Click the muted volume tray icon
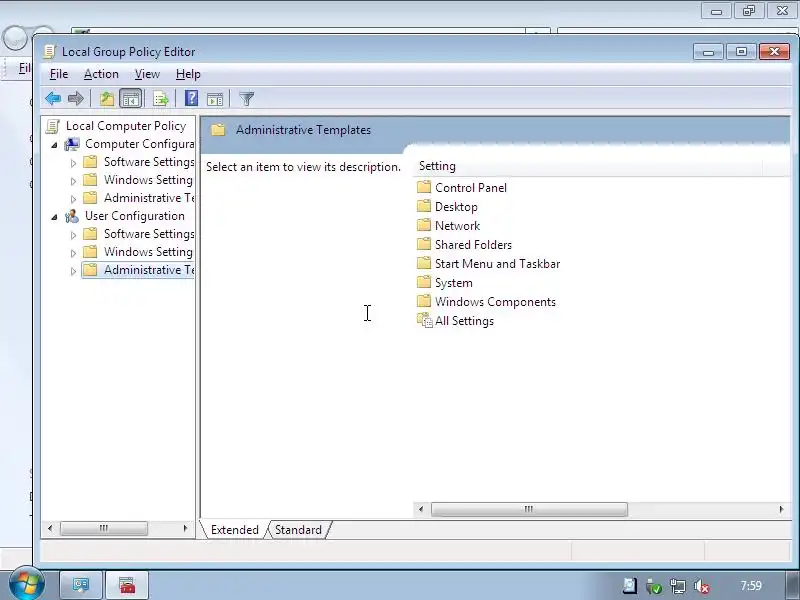The width and height of the screenshot is (800, 600). tap(702, 587)
